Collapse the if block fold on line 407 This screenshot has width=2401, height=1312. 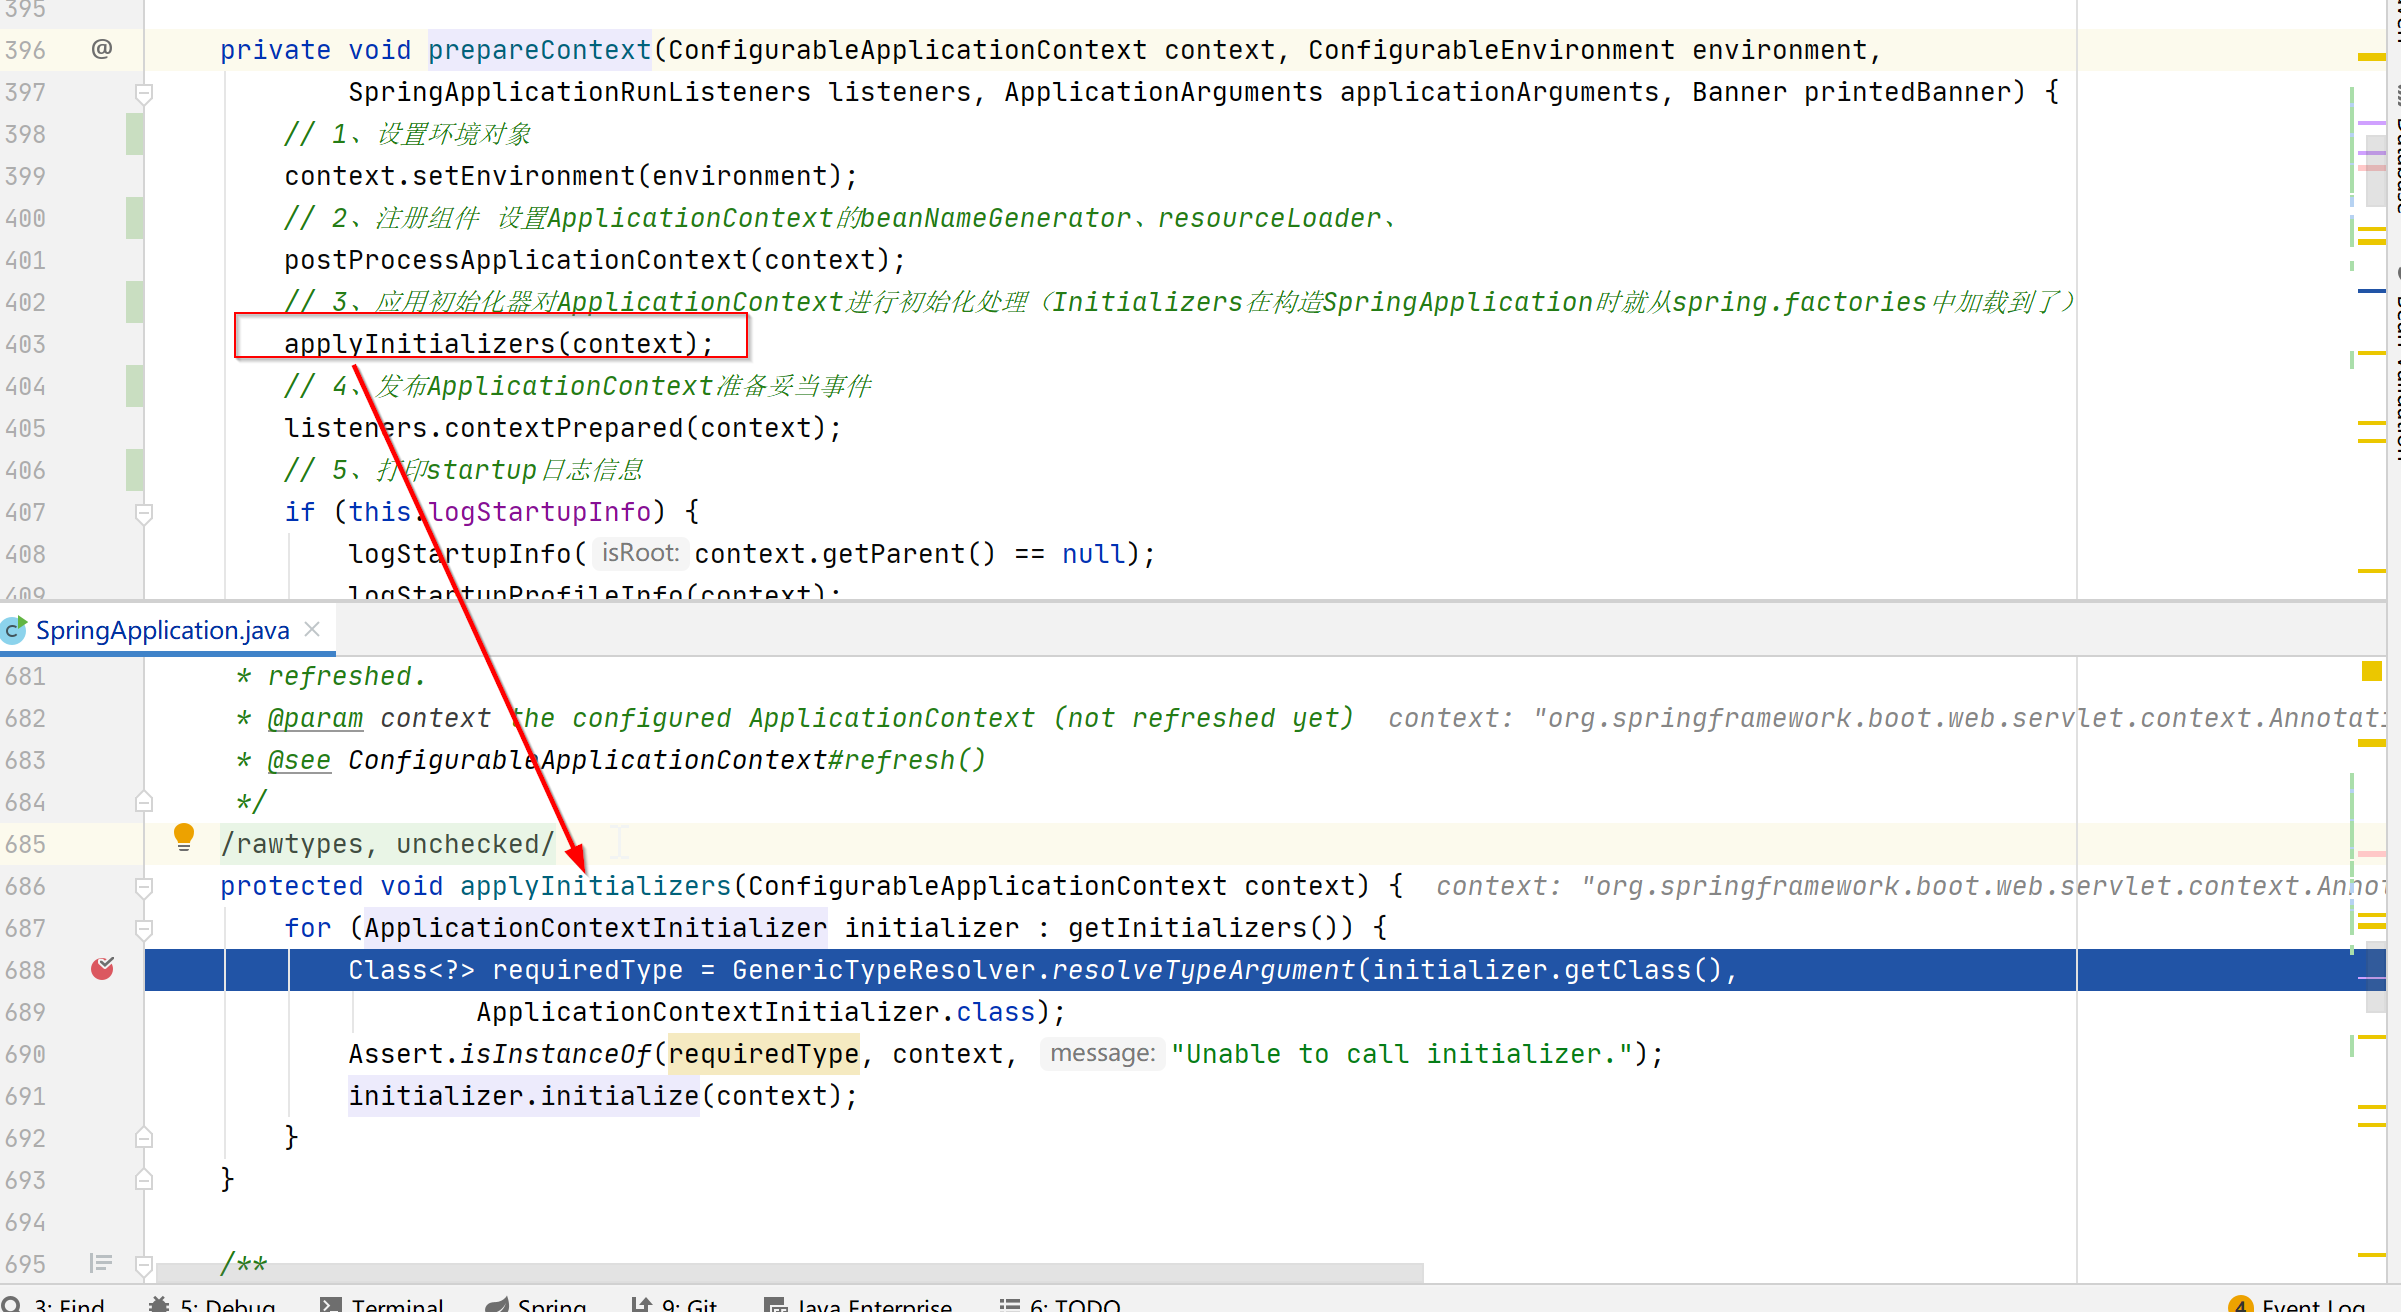(144, 514)
